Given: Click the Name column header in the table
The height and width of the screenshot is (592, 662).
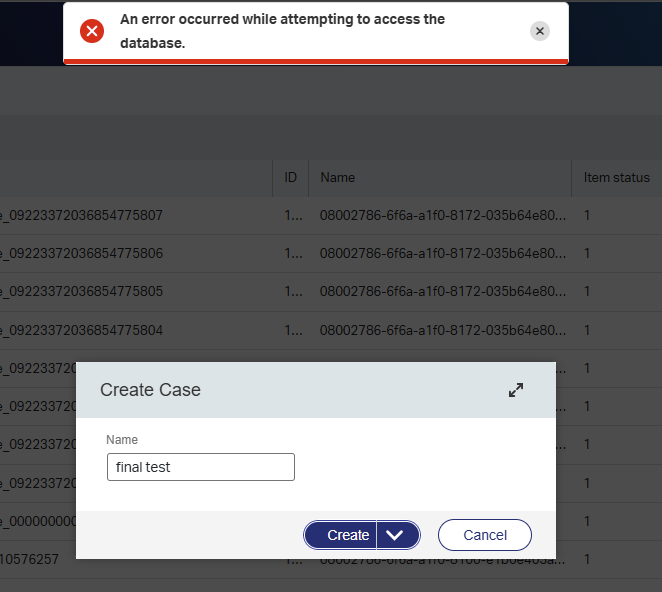Looking at the screenshot, I should [338, 177].
